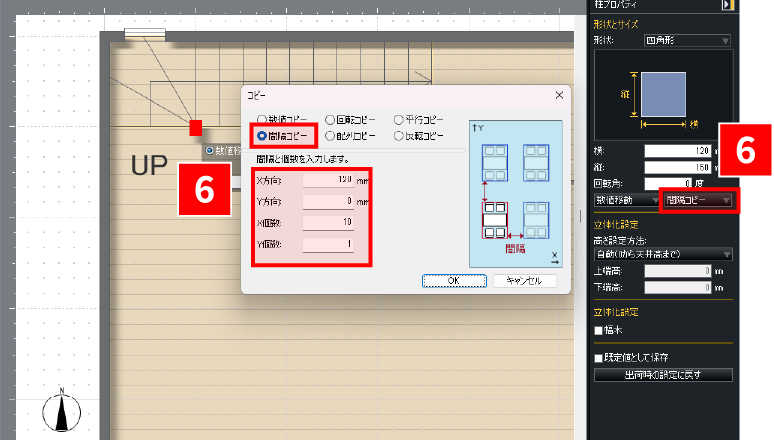This screenshot has width=774, height=441.
Task: Click the UP stair label on the floor plan
Action: point(149,165)
